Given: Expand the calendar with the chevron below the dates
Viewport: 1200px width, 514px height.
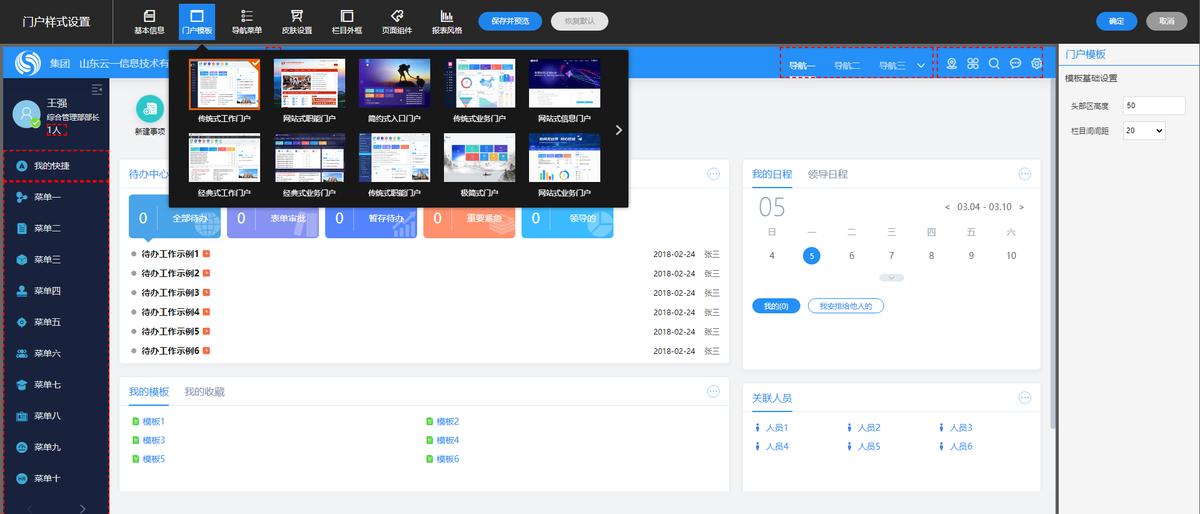Looking at the screenshot, I should (891, 277).
